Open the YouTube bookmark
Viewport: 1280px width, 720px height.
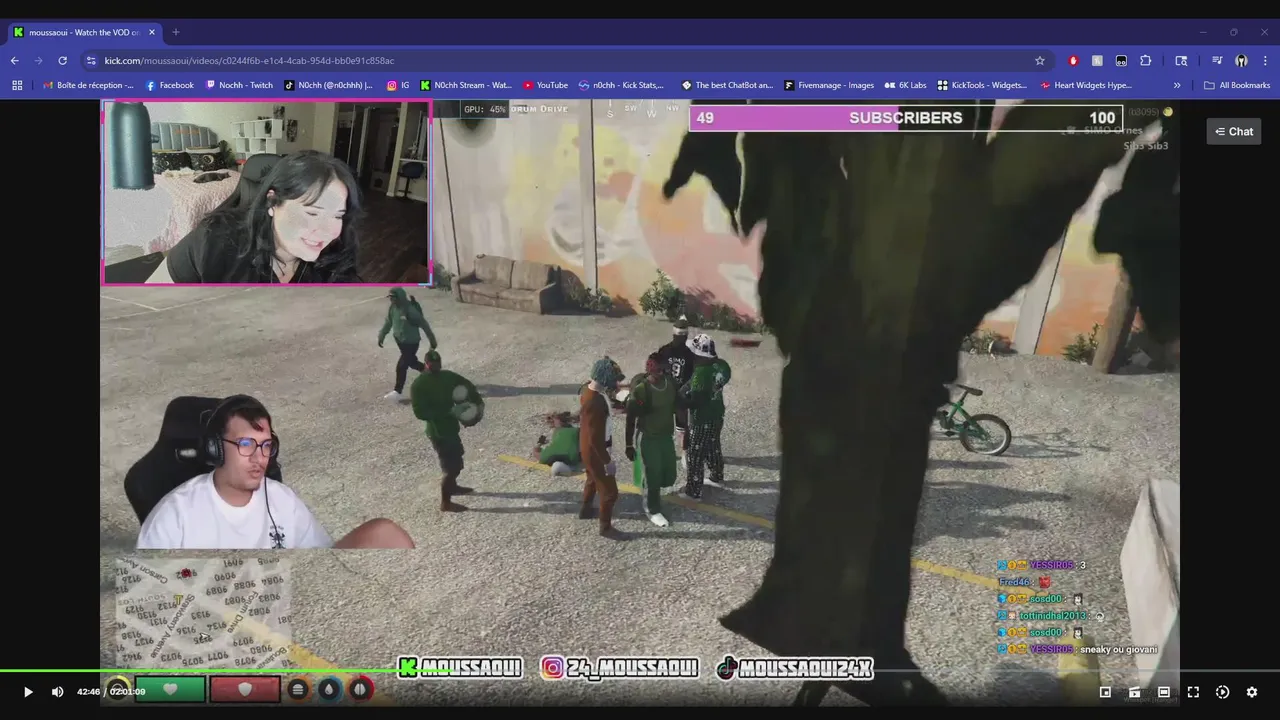click(x=545, y=85)
